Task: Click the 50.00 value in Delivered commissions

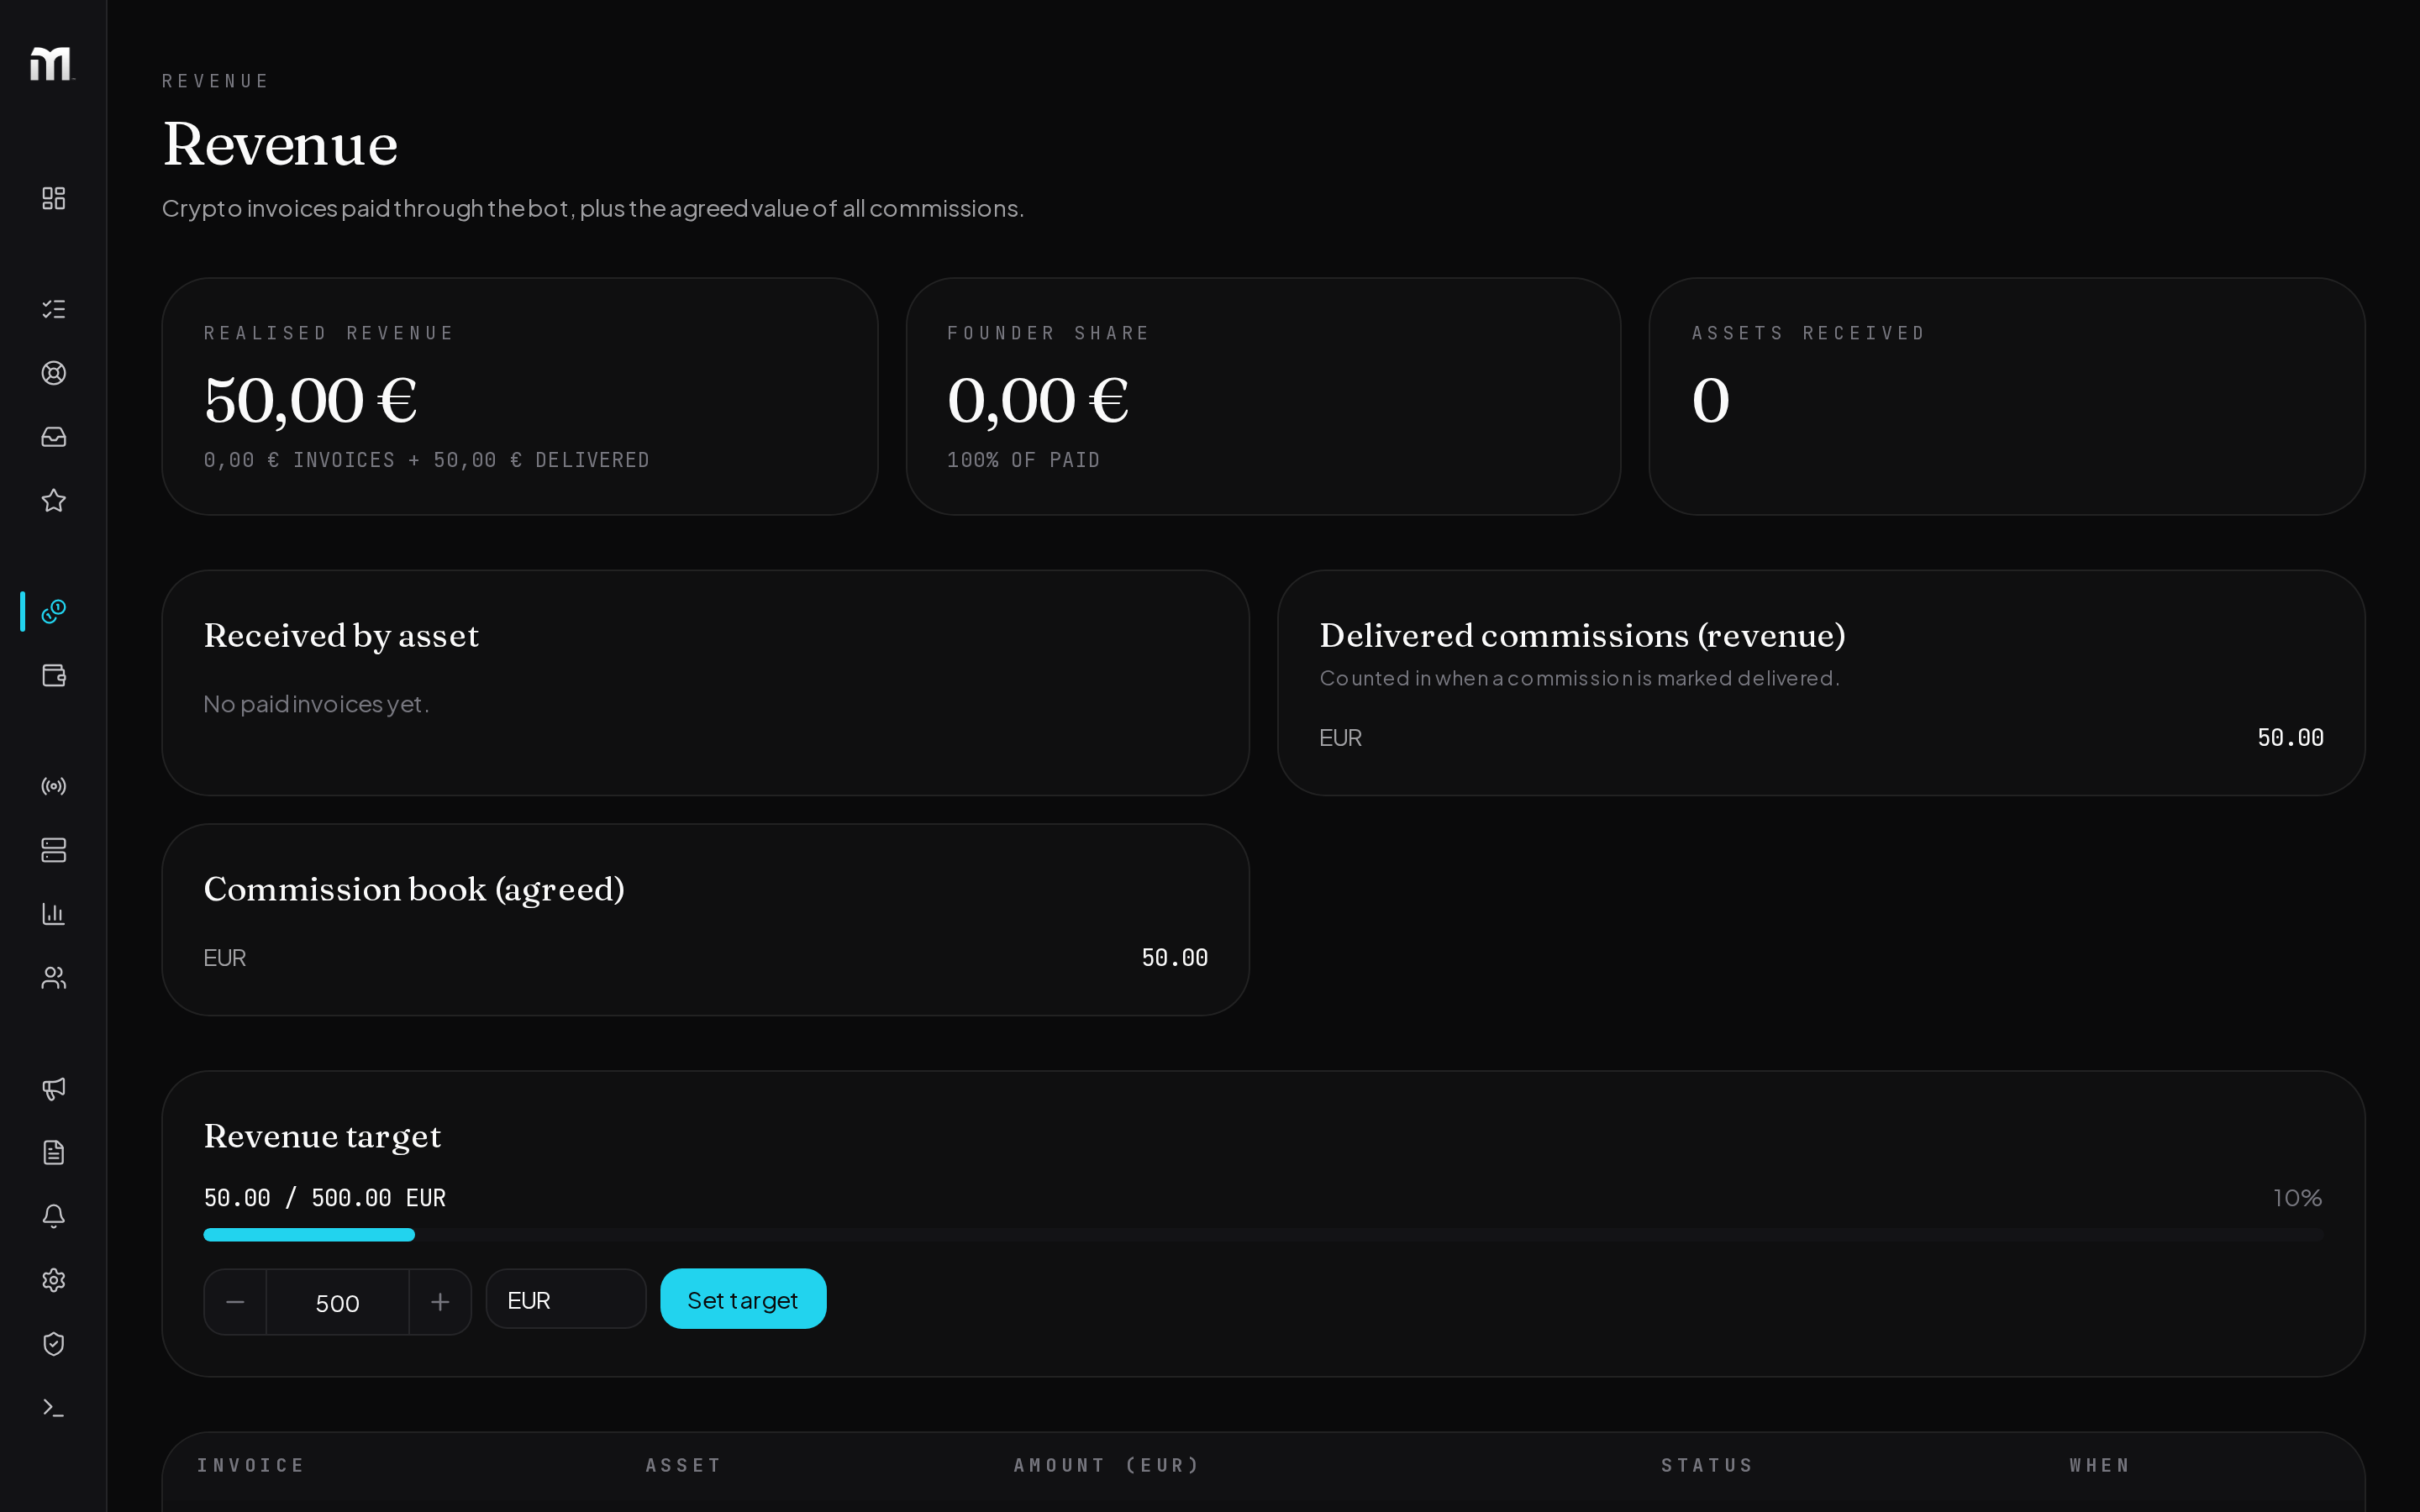Action: click(x=2290, y=738)
